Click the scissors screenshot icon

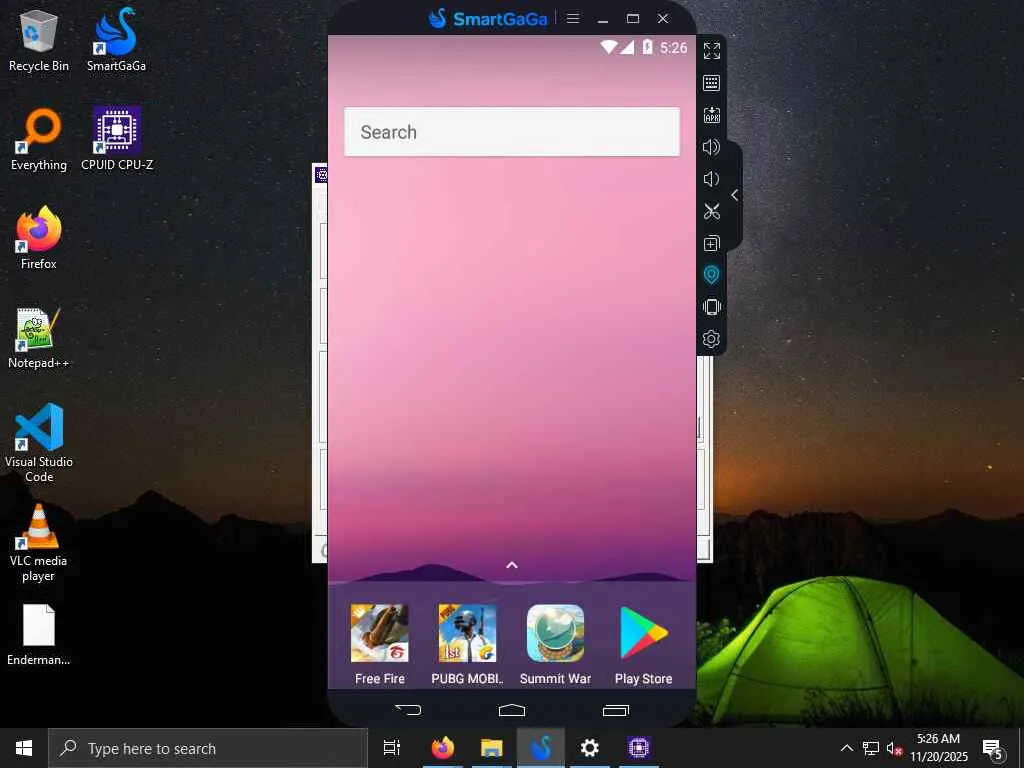point(711,211)
